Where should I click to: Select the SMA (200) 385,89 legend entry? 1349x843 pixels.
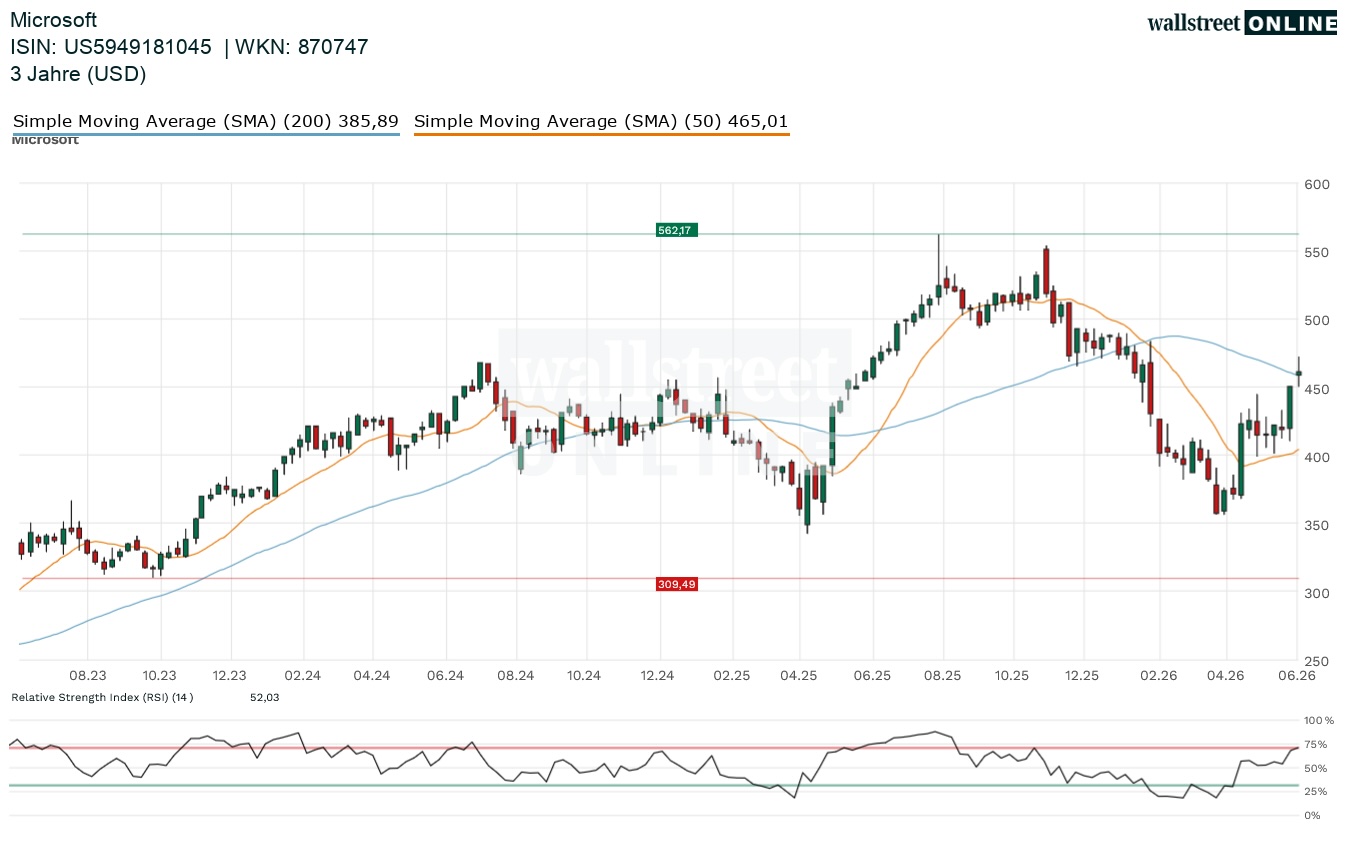pos(206,121)
